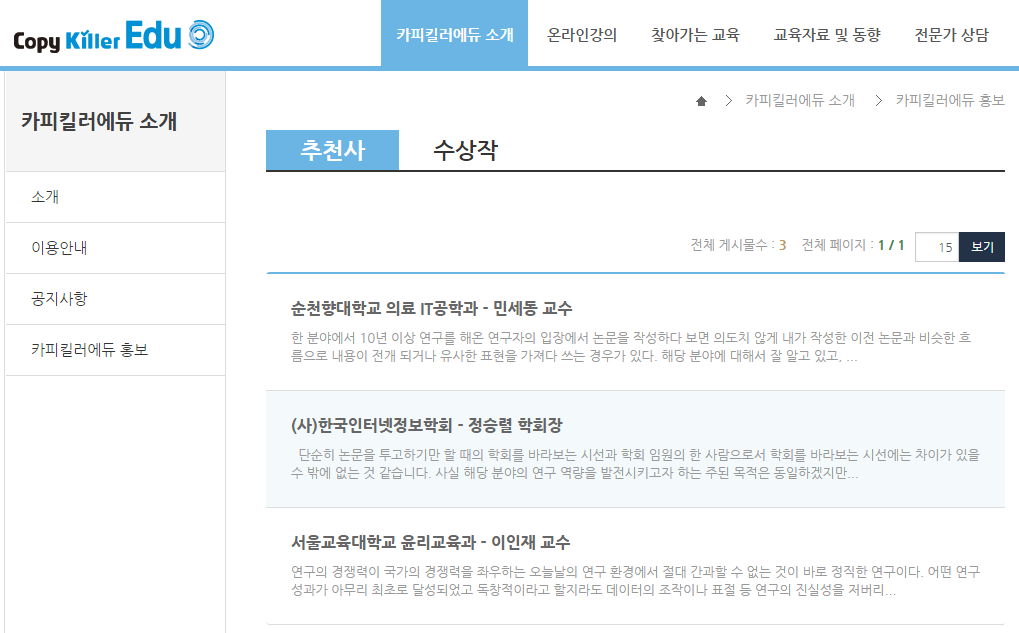1019x633 pixels.
Task: Click the home icon in the breadcrumb
Action: pyautogui.click(x=700, y=100)
